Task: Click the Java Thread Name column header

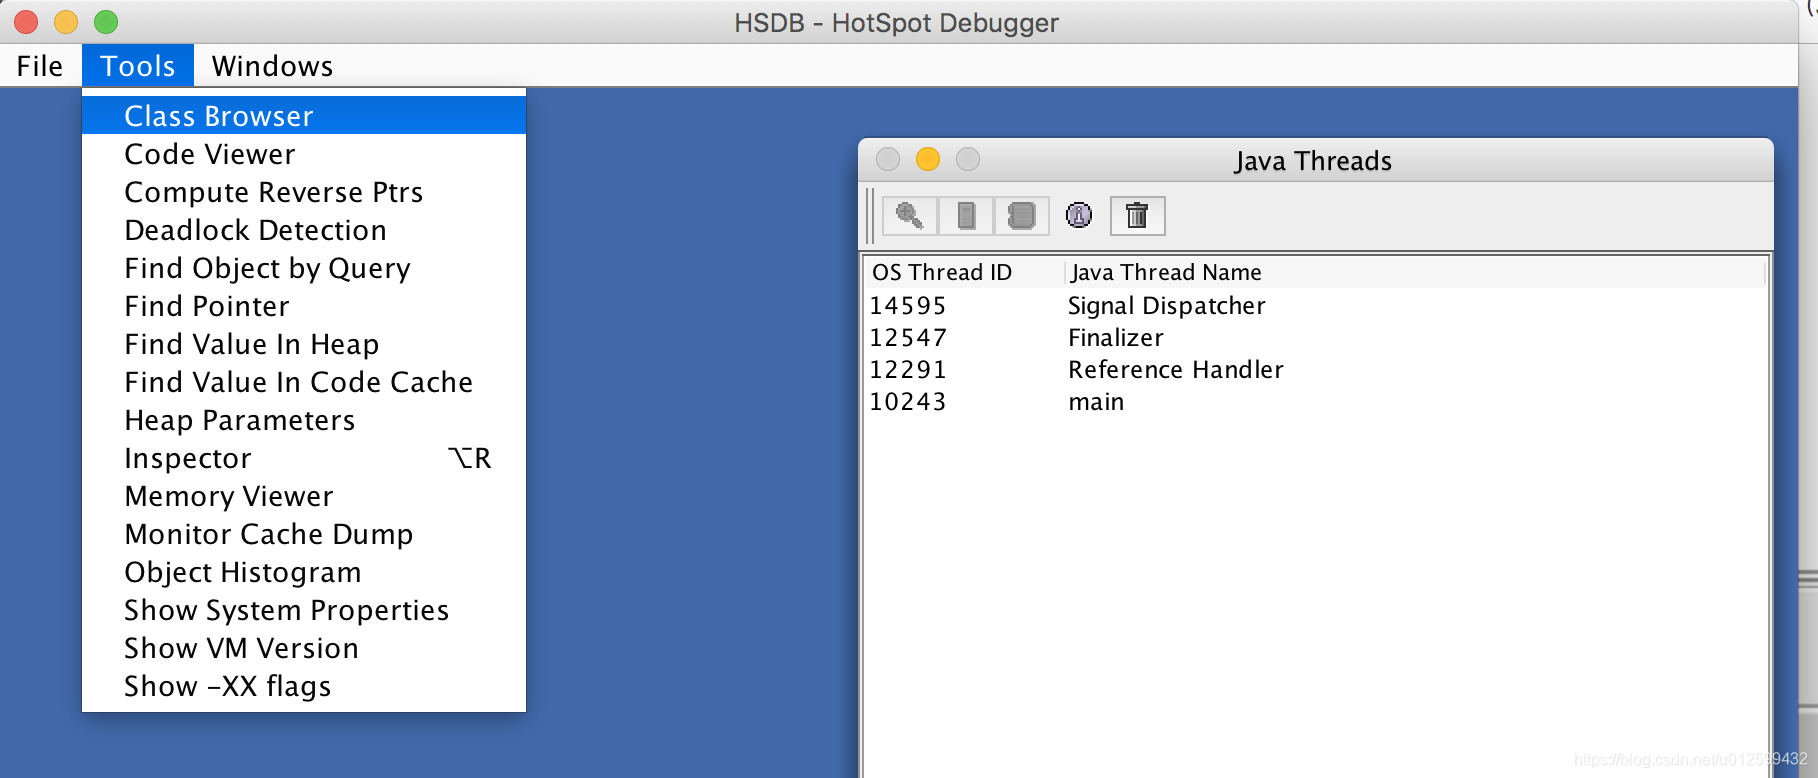Action: 1415,272
